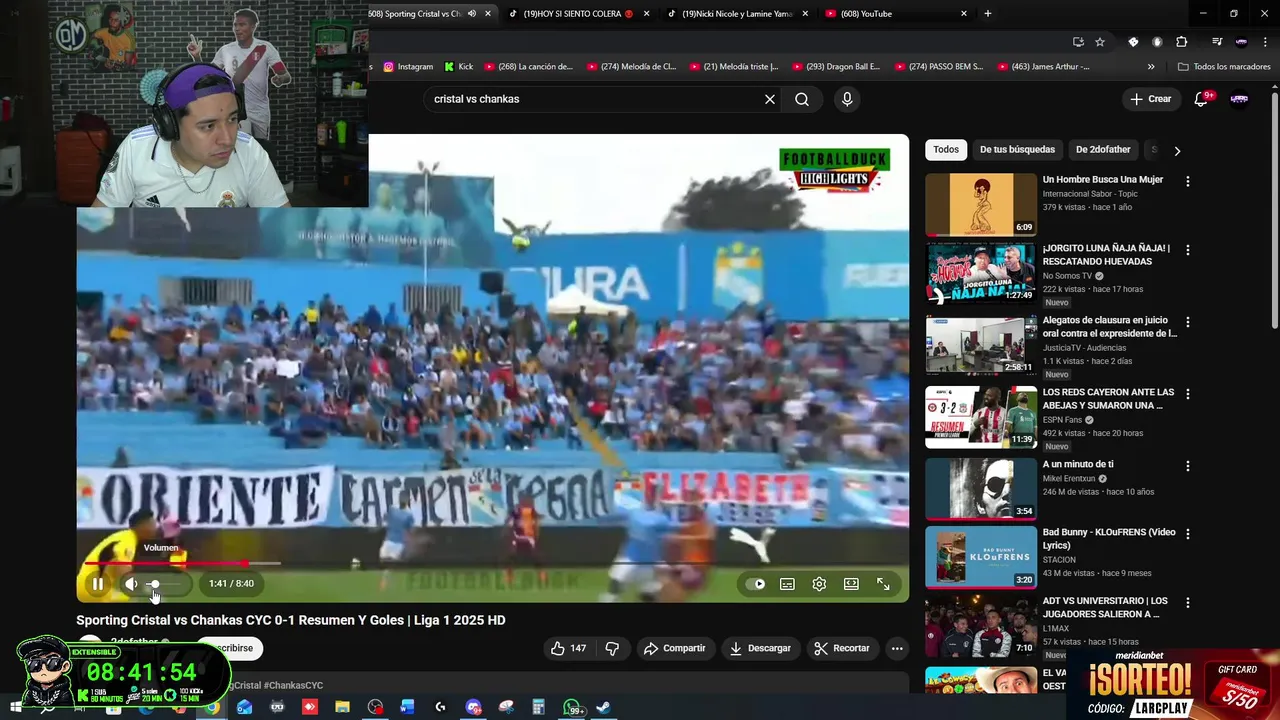
Task: Open File Explorer from the taskbar
Action: click(x=342, y=707)
